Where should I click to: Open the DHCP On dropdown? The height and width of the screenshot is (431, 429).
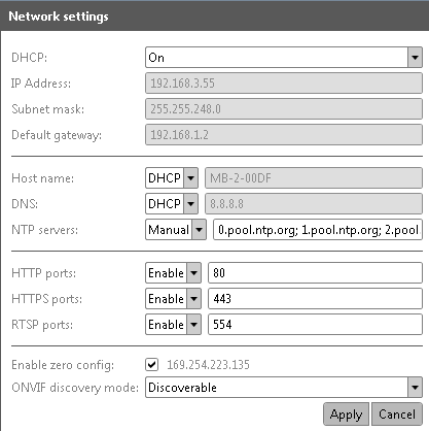pyautogui.click(x=284, y=57)
